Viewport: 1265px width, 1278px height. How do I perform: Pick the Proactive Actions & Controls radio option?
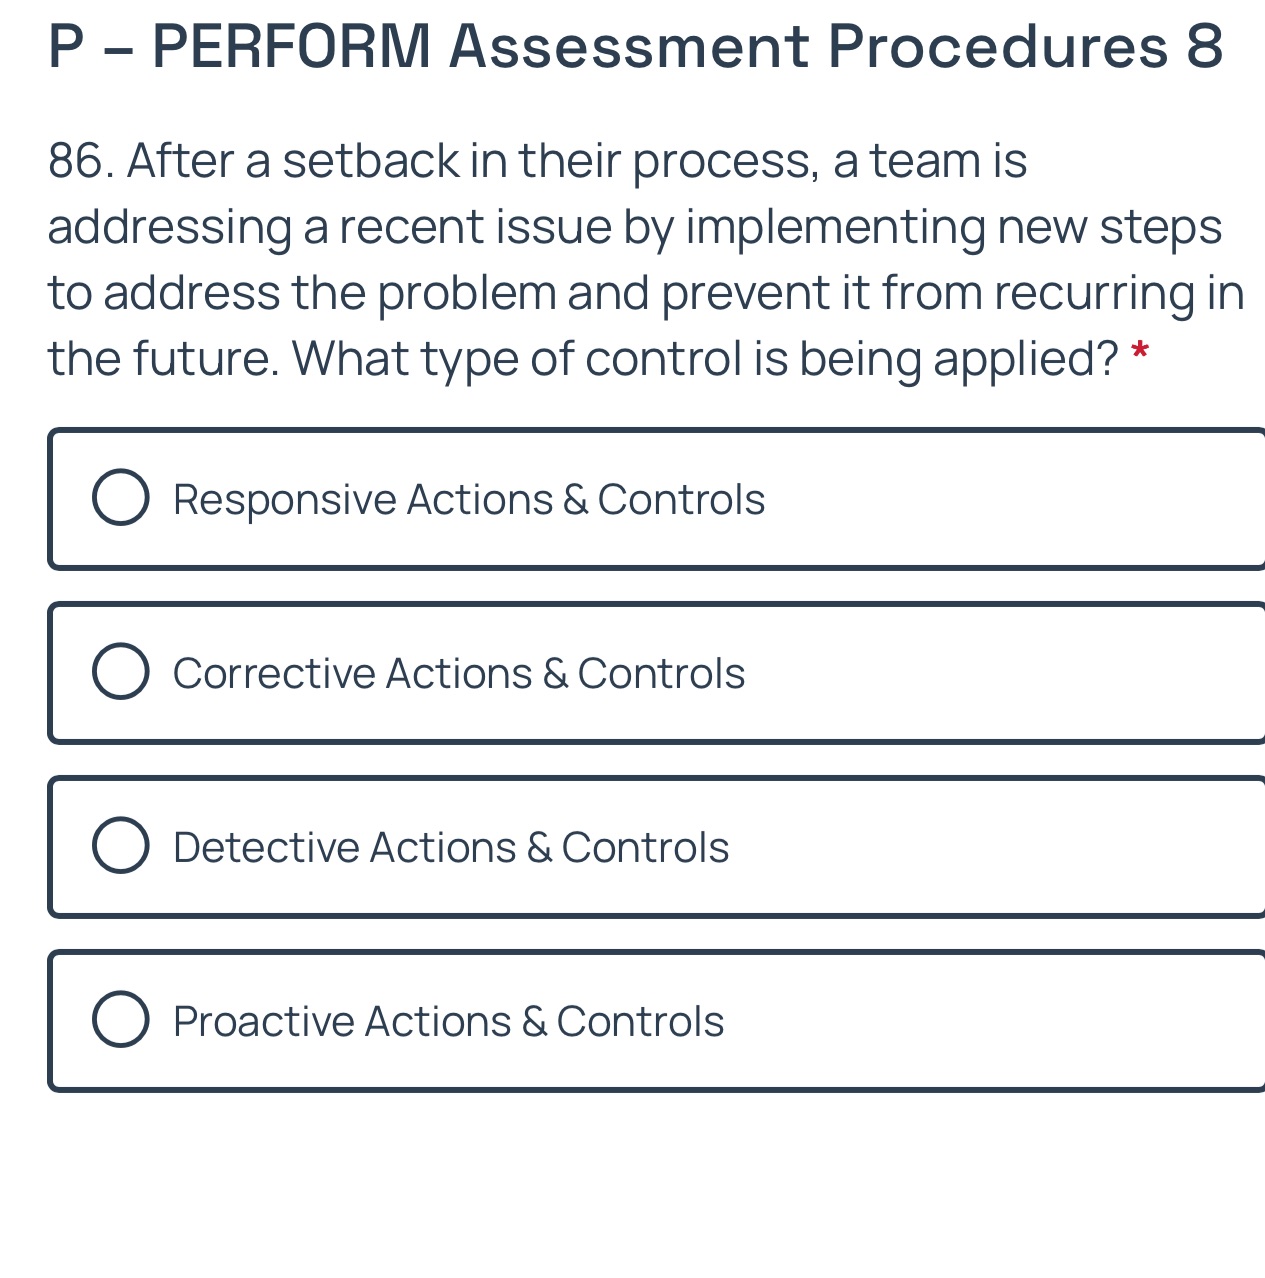pos(121,1020)
